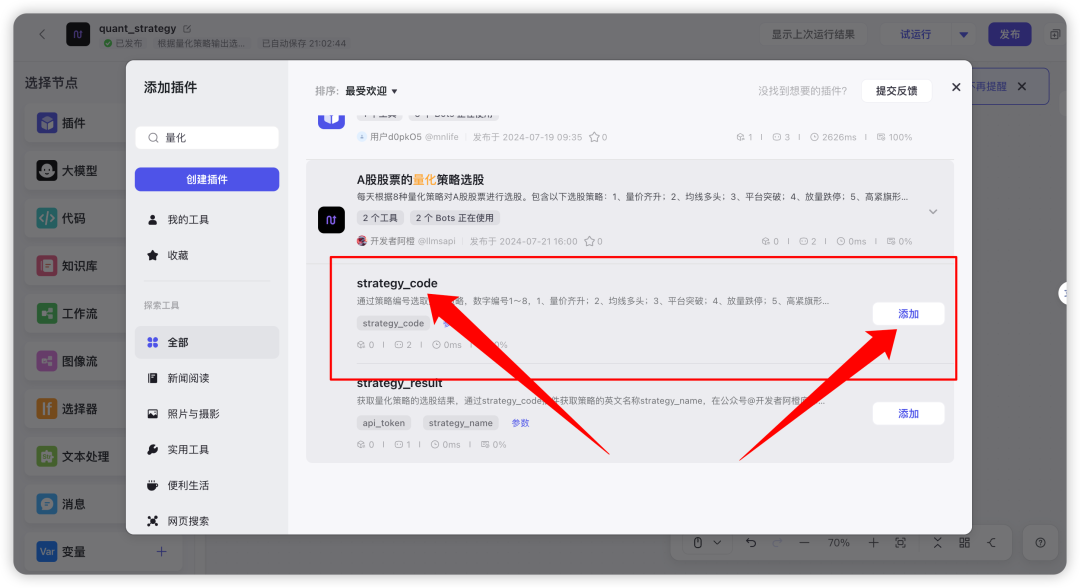Focus the plugin search field containing 量化
1080x588 pixels.
point(207,138)
